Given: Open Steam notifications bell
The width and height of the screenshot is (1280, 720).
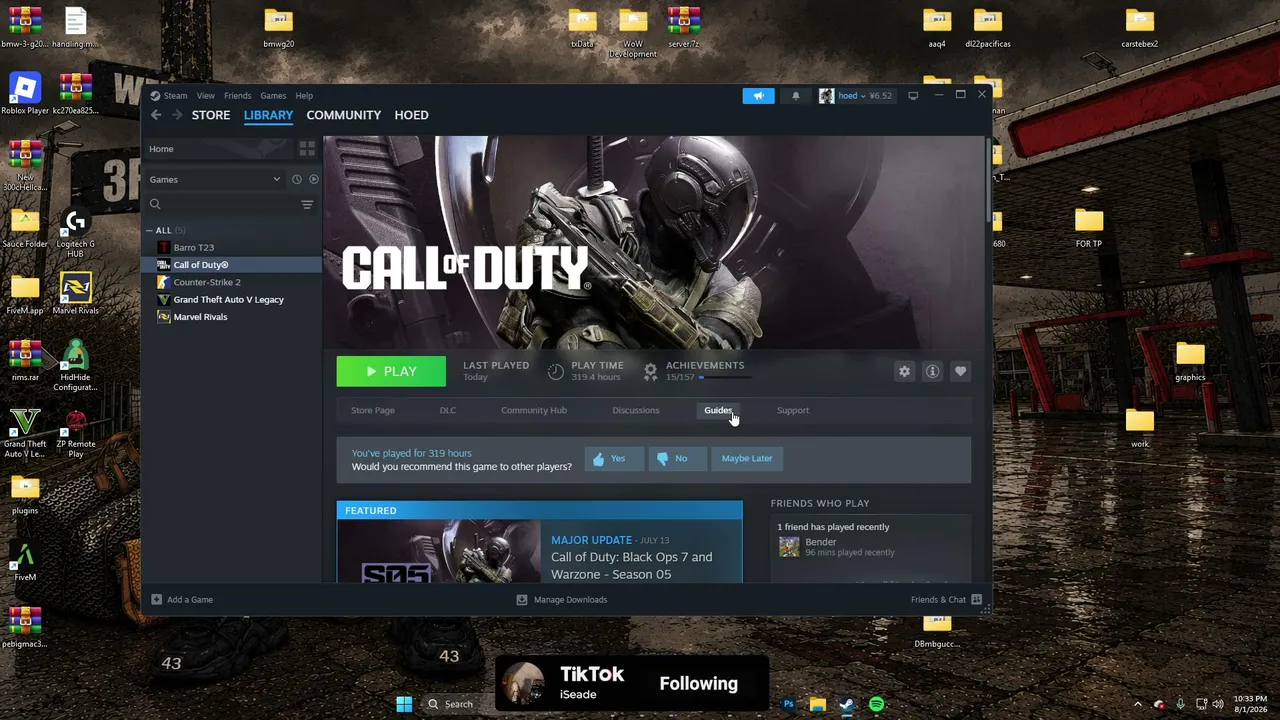Looking at the screenshot, I should tap(796, 96).
